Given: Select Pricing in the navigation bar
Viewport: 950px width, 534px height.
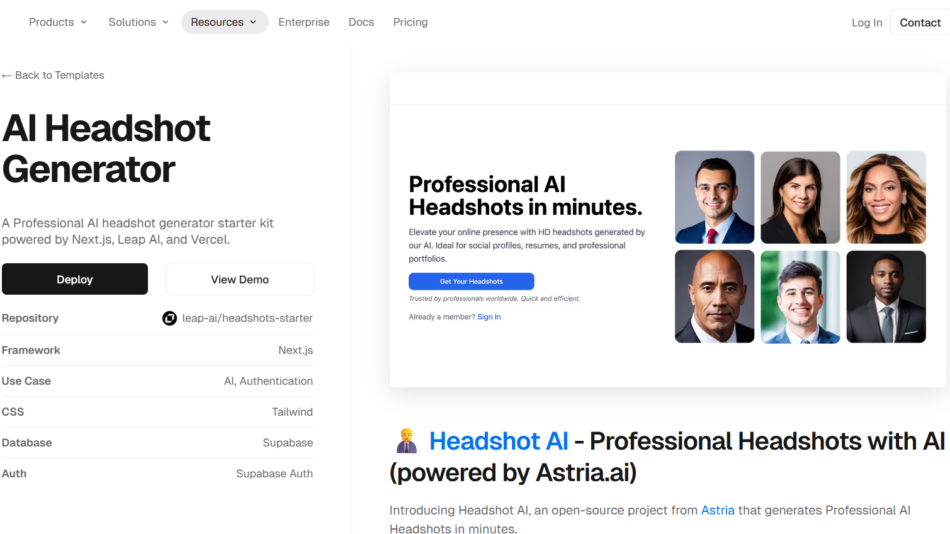Looking at the screenshot, I should pyautogui.click(x=410, y=22).
